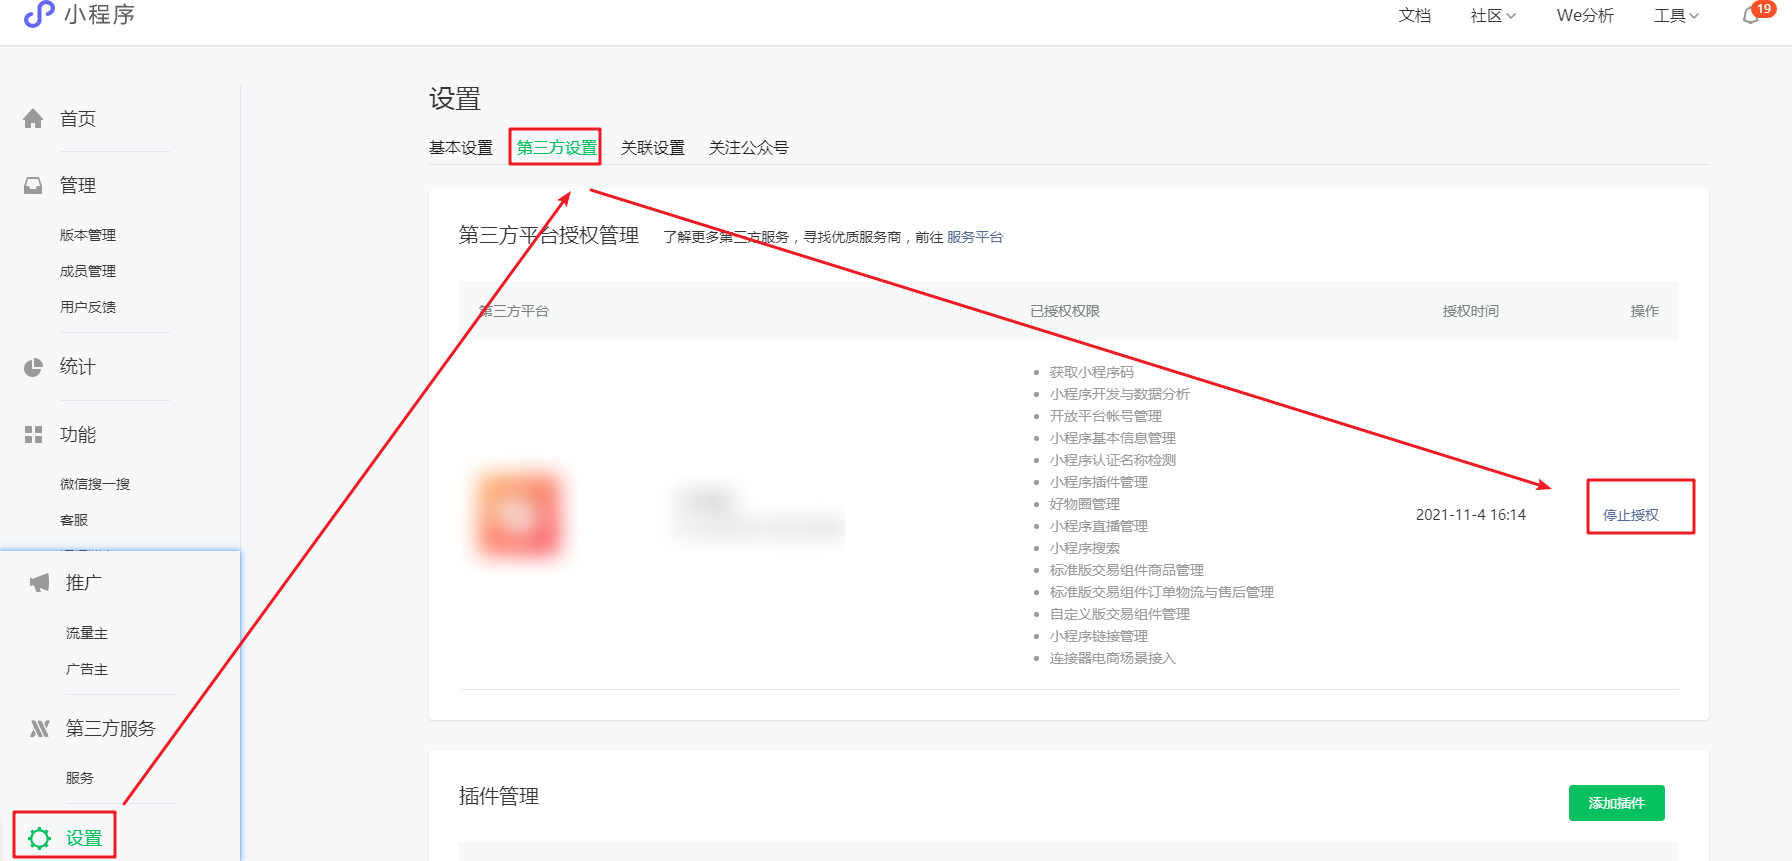
Task: Switch to the 关联设置 tab
Action: [652, 148]
